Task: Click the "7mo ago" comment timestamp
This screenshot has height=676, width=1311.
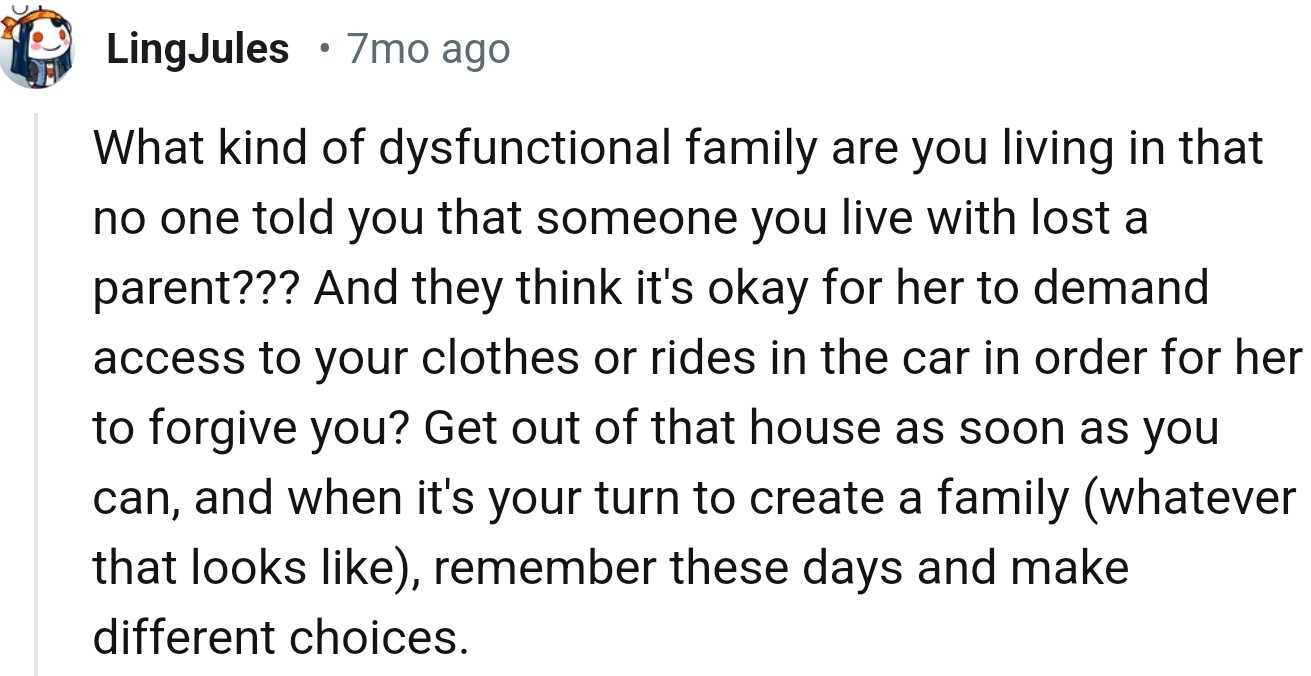Action: tap(428, 49)
